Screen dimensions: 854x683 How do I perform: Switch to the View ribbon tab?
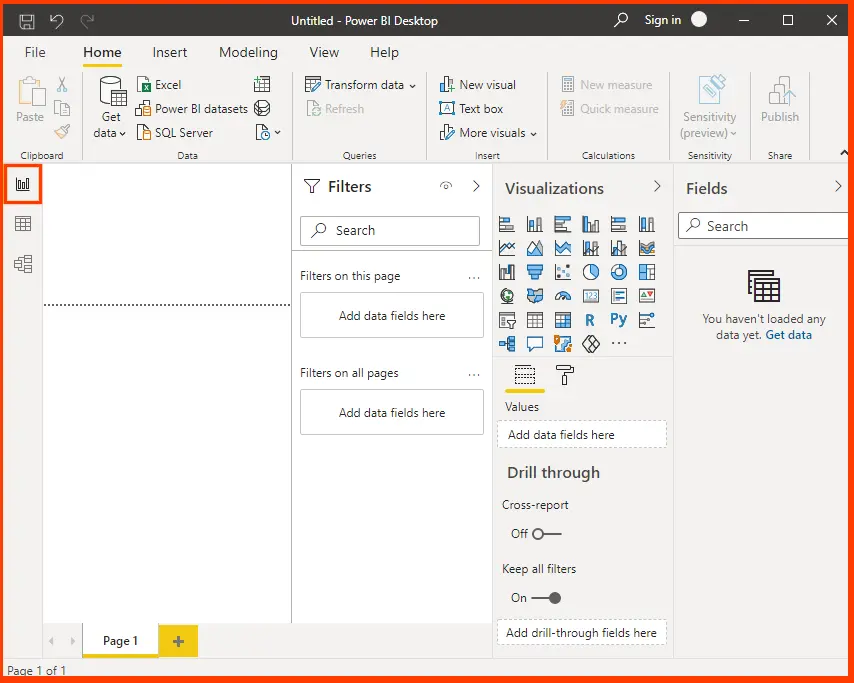pos(324,52)
